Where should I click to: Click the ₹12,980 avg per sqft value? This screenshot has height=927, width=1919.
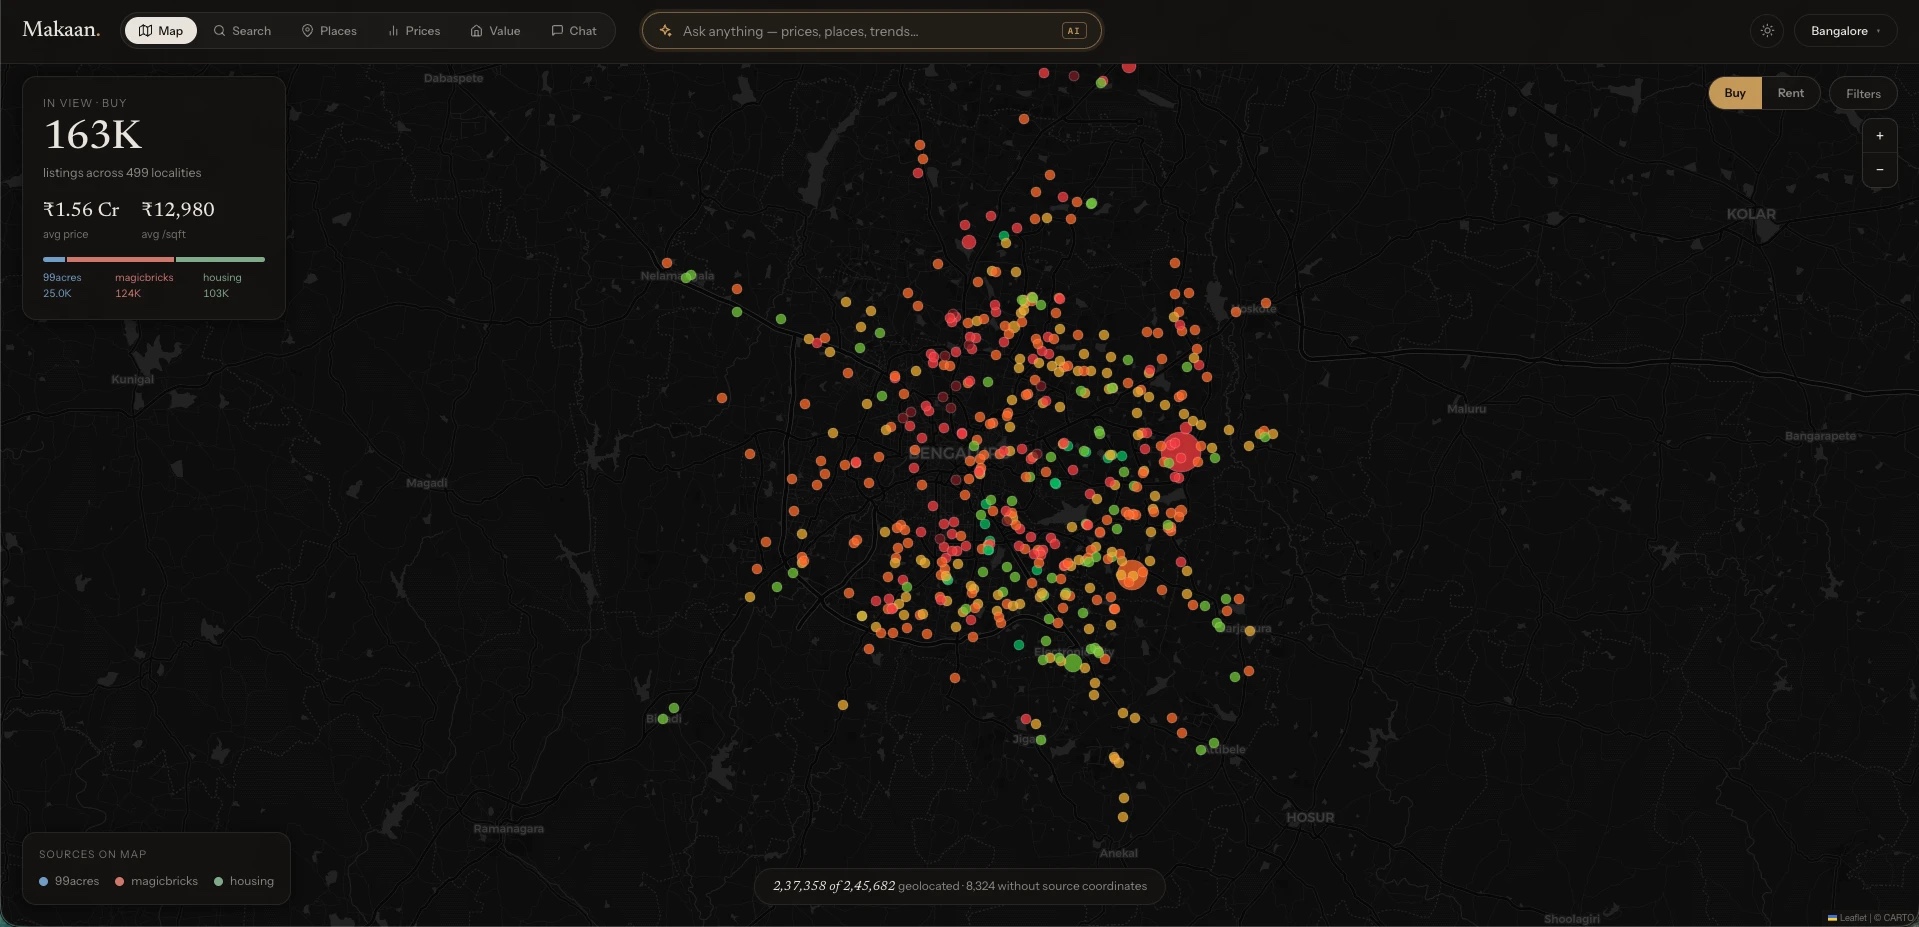(x=178, y=209)
